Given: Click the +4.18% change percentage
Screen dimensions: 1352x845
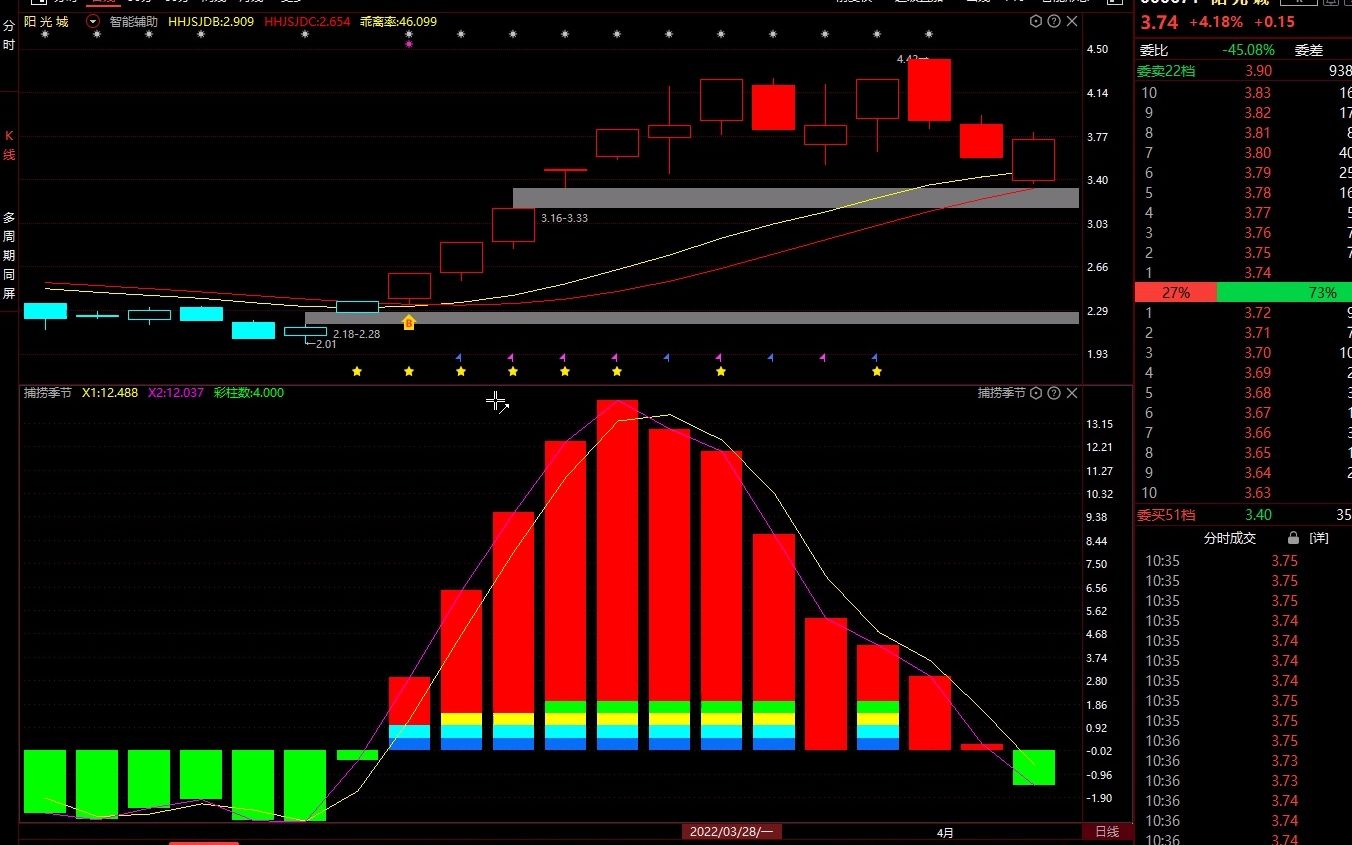Looking at the screenshot, I should coord(1215,22).
